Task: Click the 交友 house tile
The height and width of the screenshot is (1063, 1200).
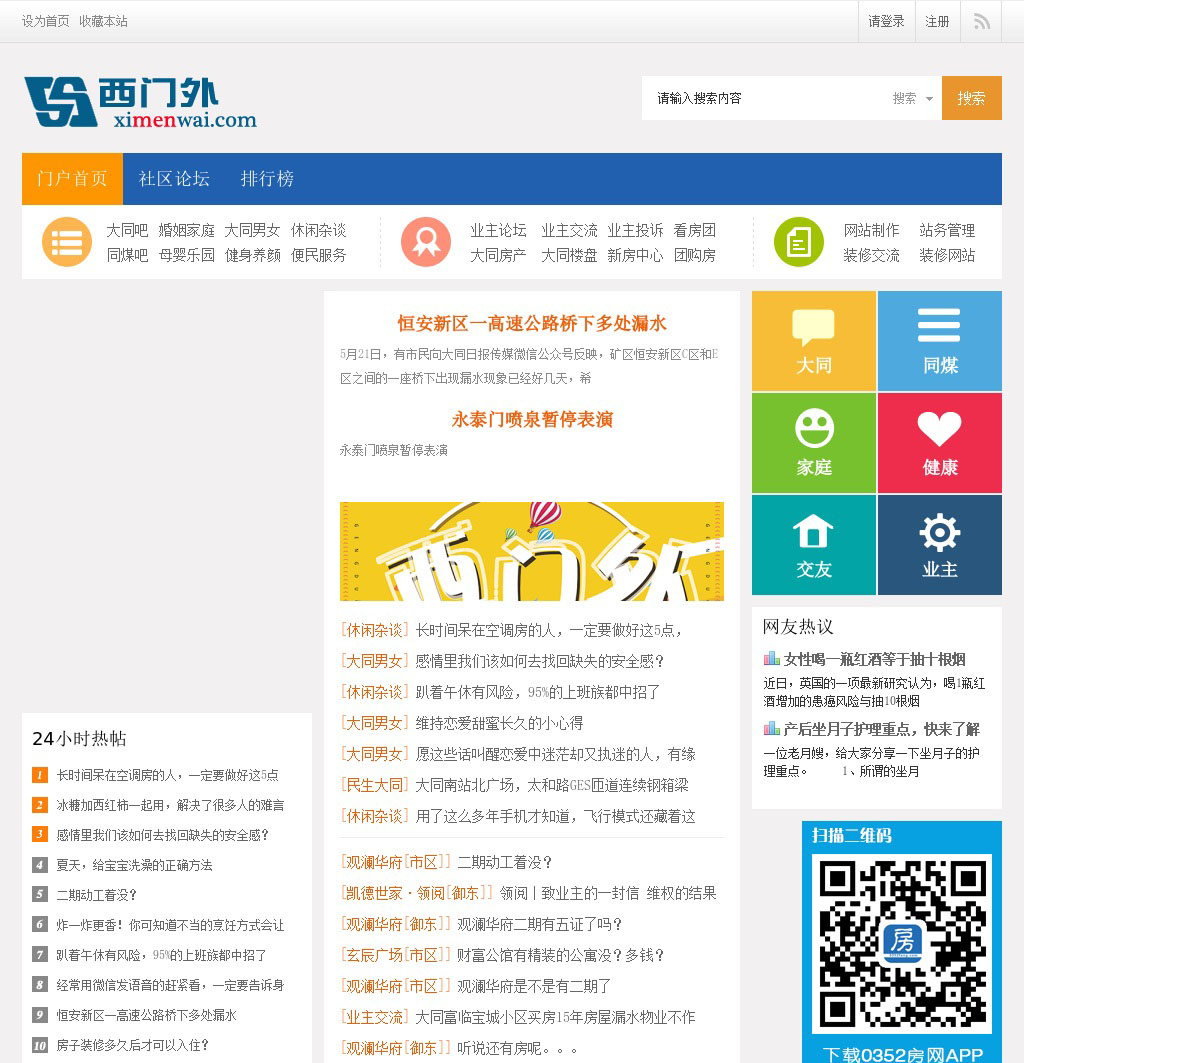Action: (814, 545)
